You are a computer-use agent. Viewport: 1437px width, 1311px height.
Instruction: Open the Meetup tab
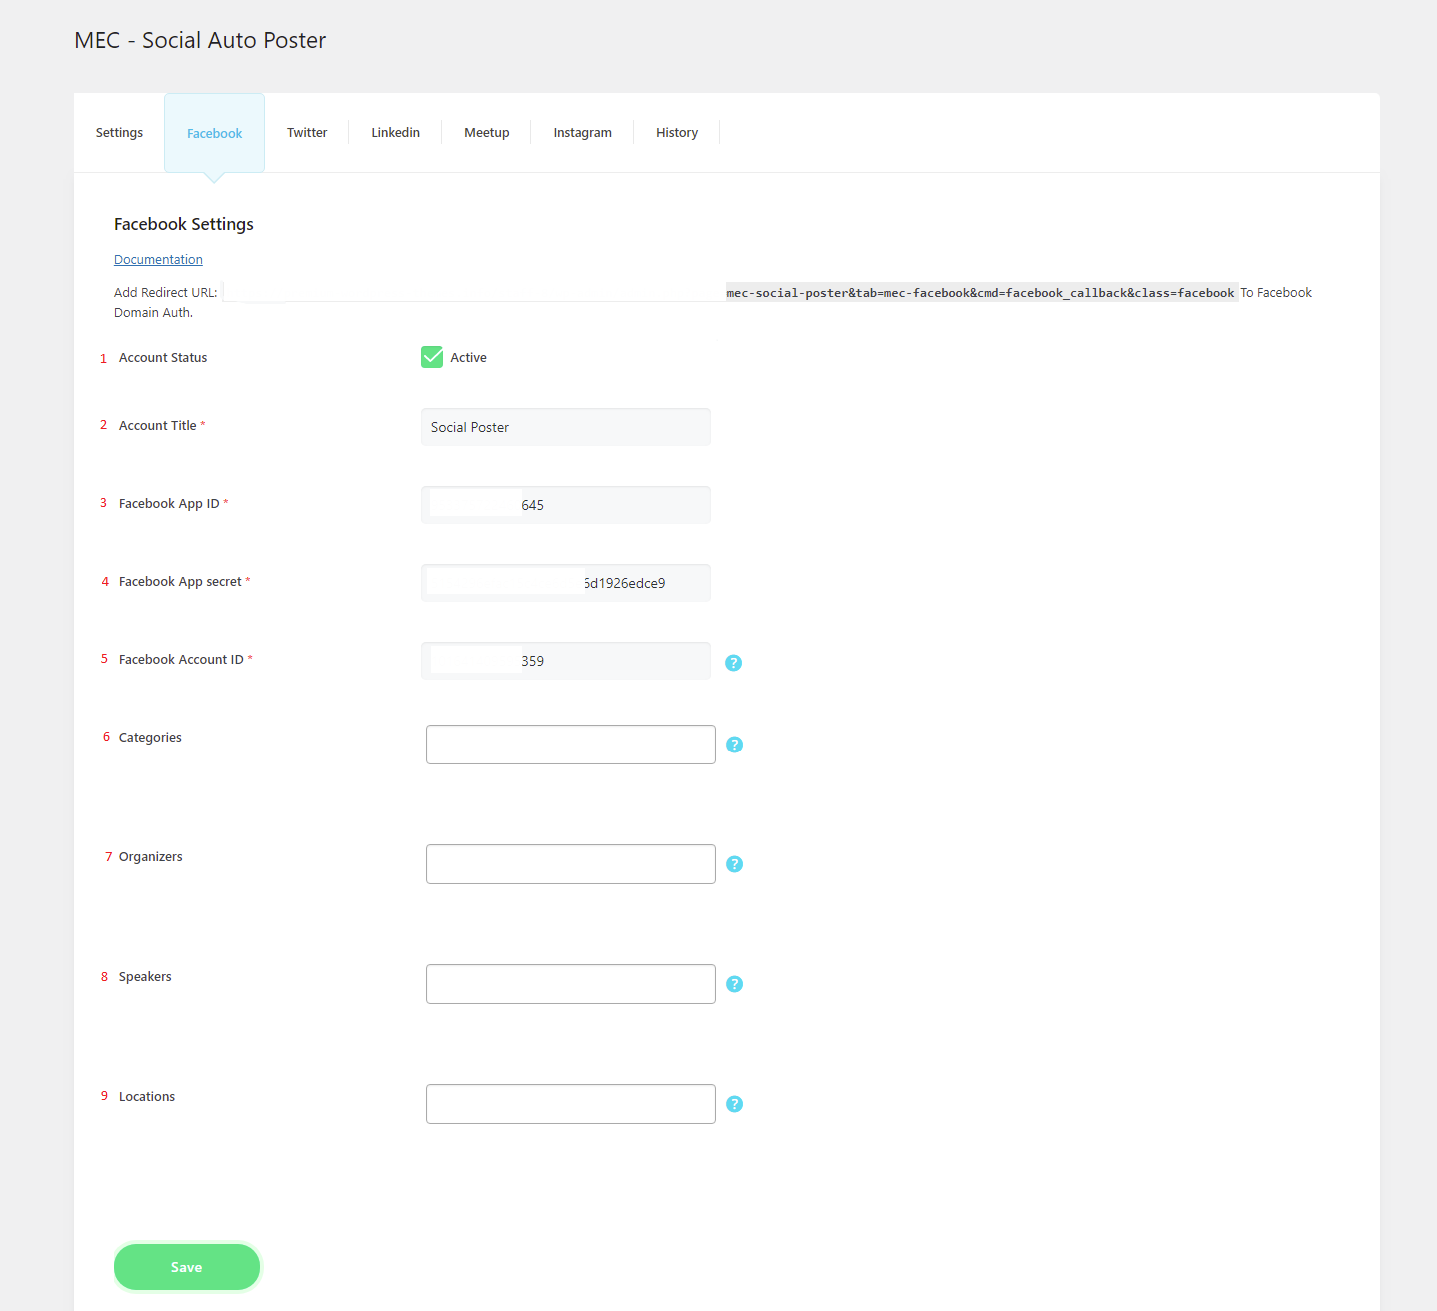coord(486,133)
